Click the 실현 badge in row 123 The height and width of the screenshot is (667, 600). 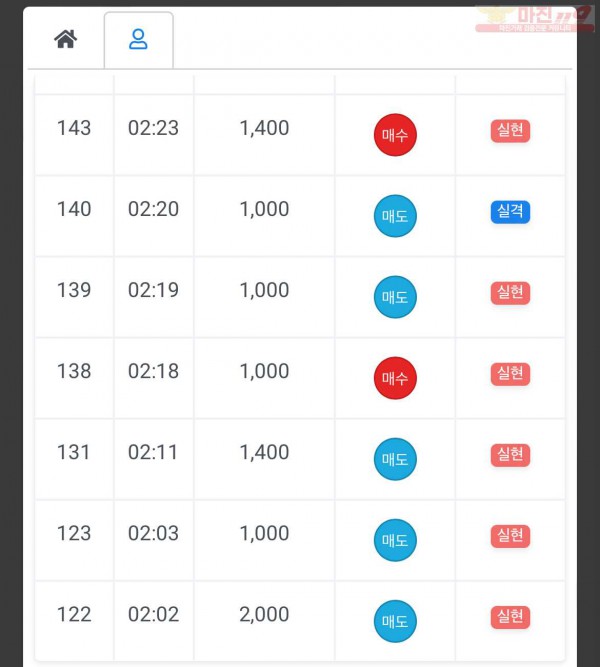(x=510, y=536)
